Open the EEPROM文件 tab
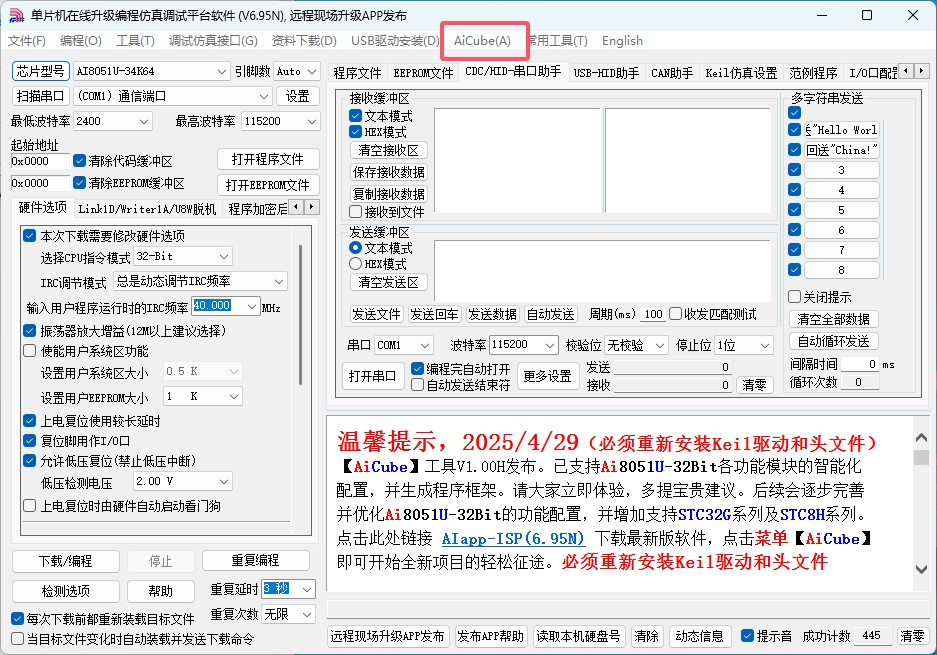Image resolution: width=937 pixels, height=655 pixels. [423, 73]
